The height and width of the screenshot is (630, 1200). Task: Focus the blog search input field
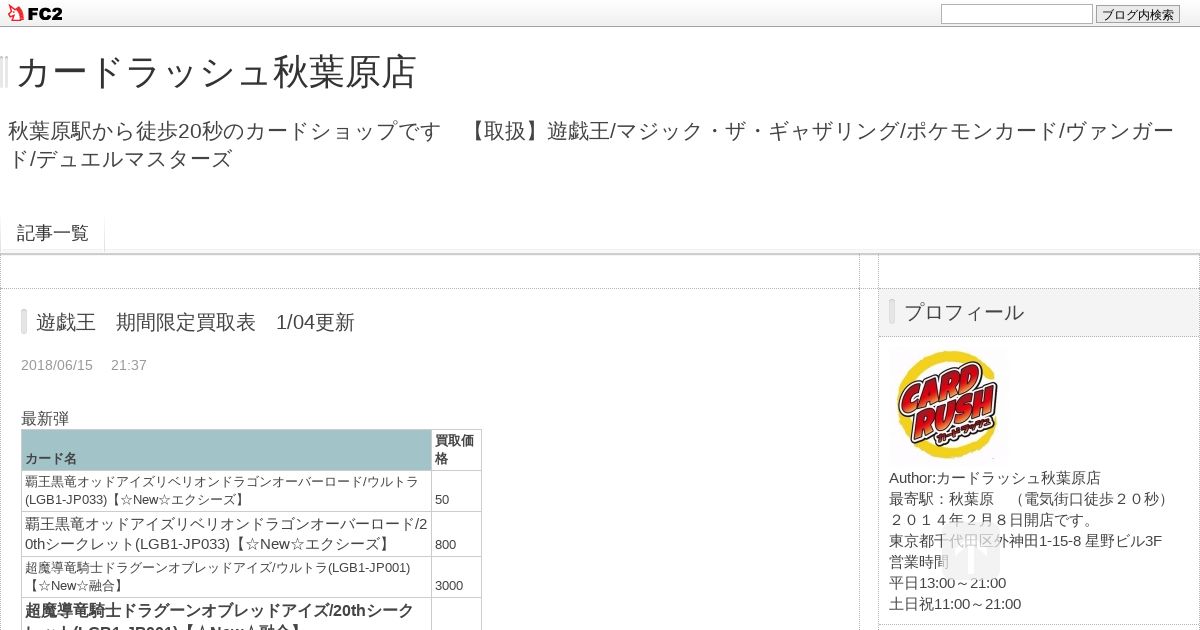tap(1016, 14)
